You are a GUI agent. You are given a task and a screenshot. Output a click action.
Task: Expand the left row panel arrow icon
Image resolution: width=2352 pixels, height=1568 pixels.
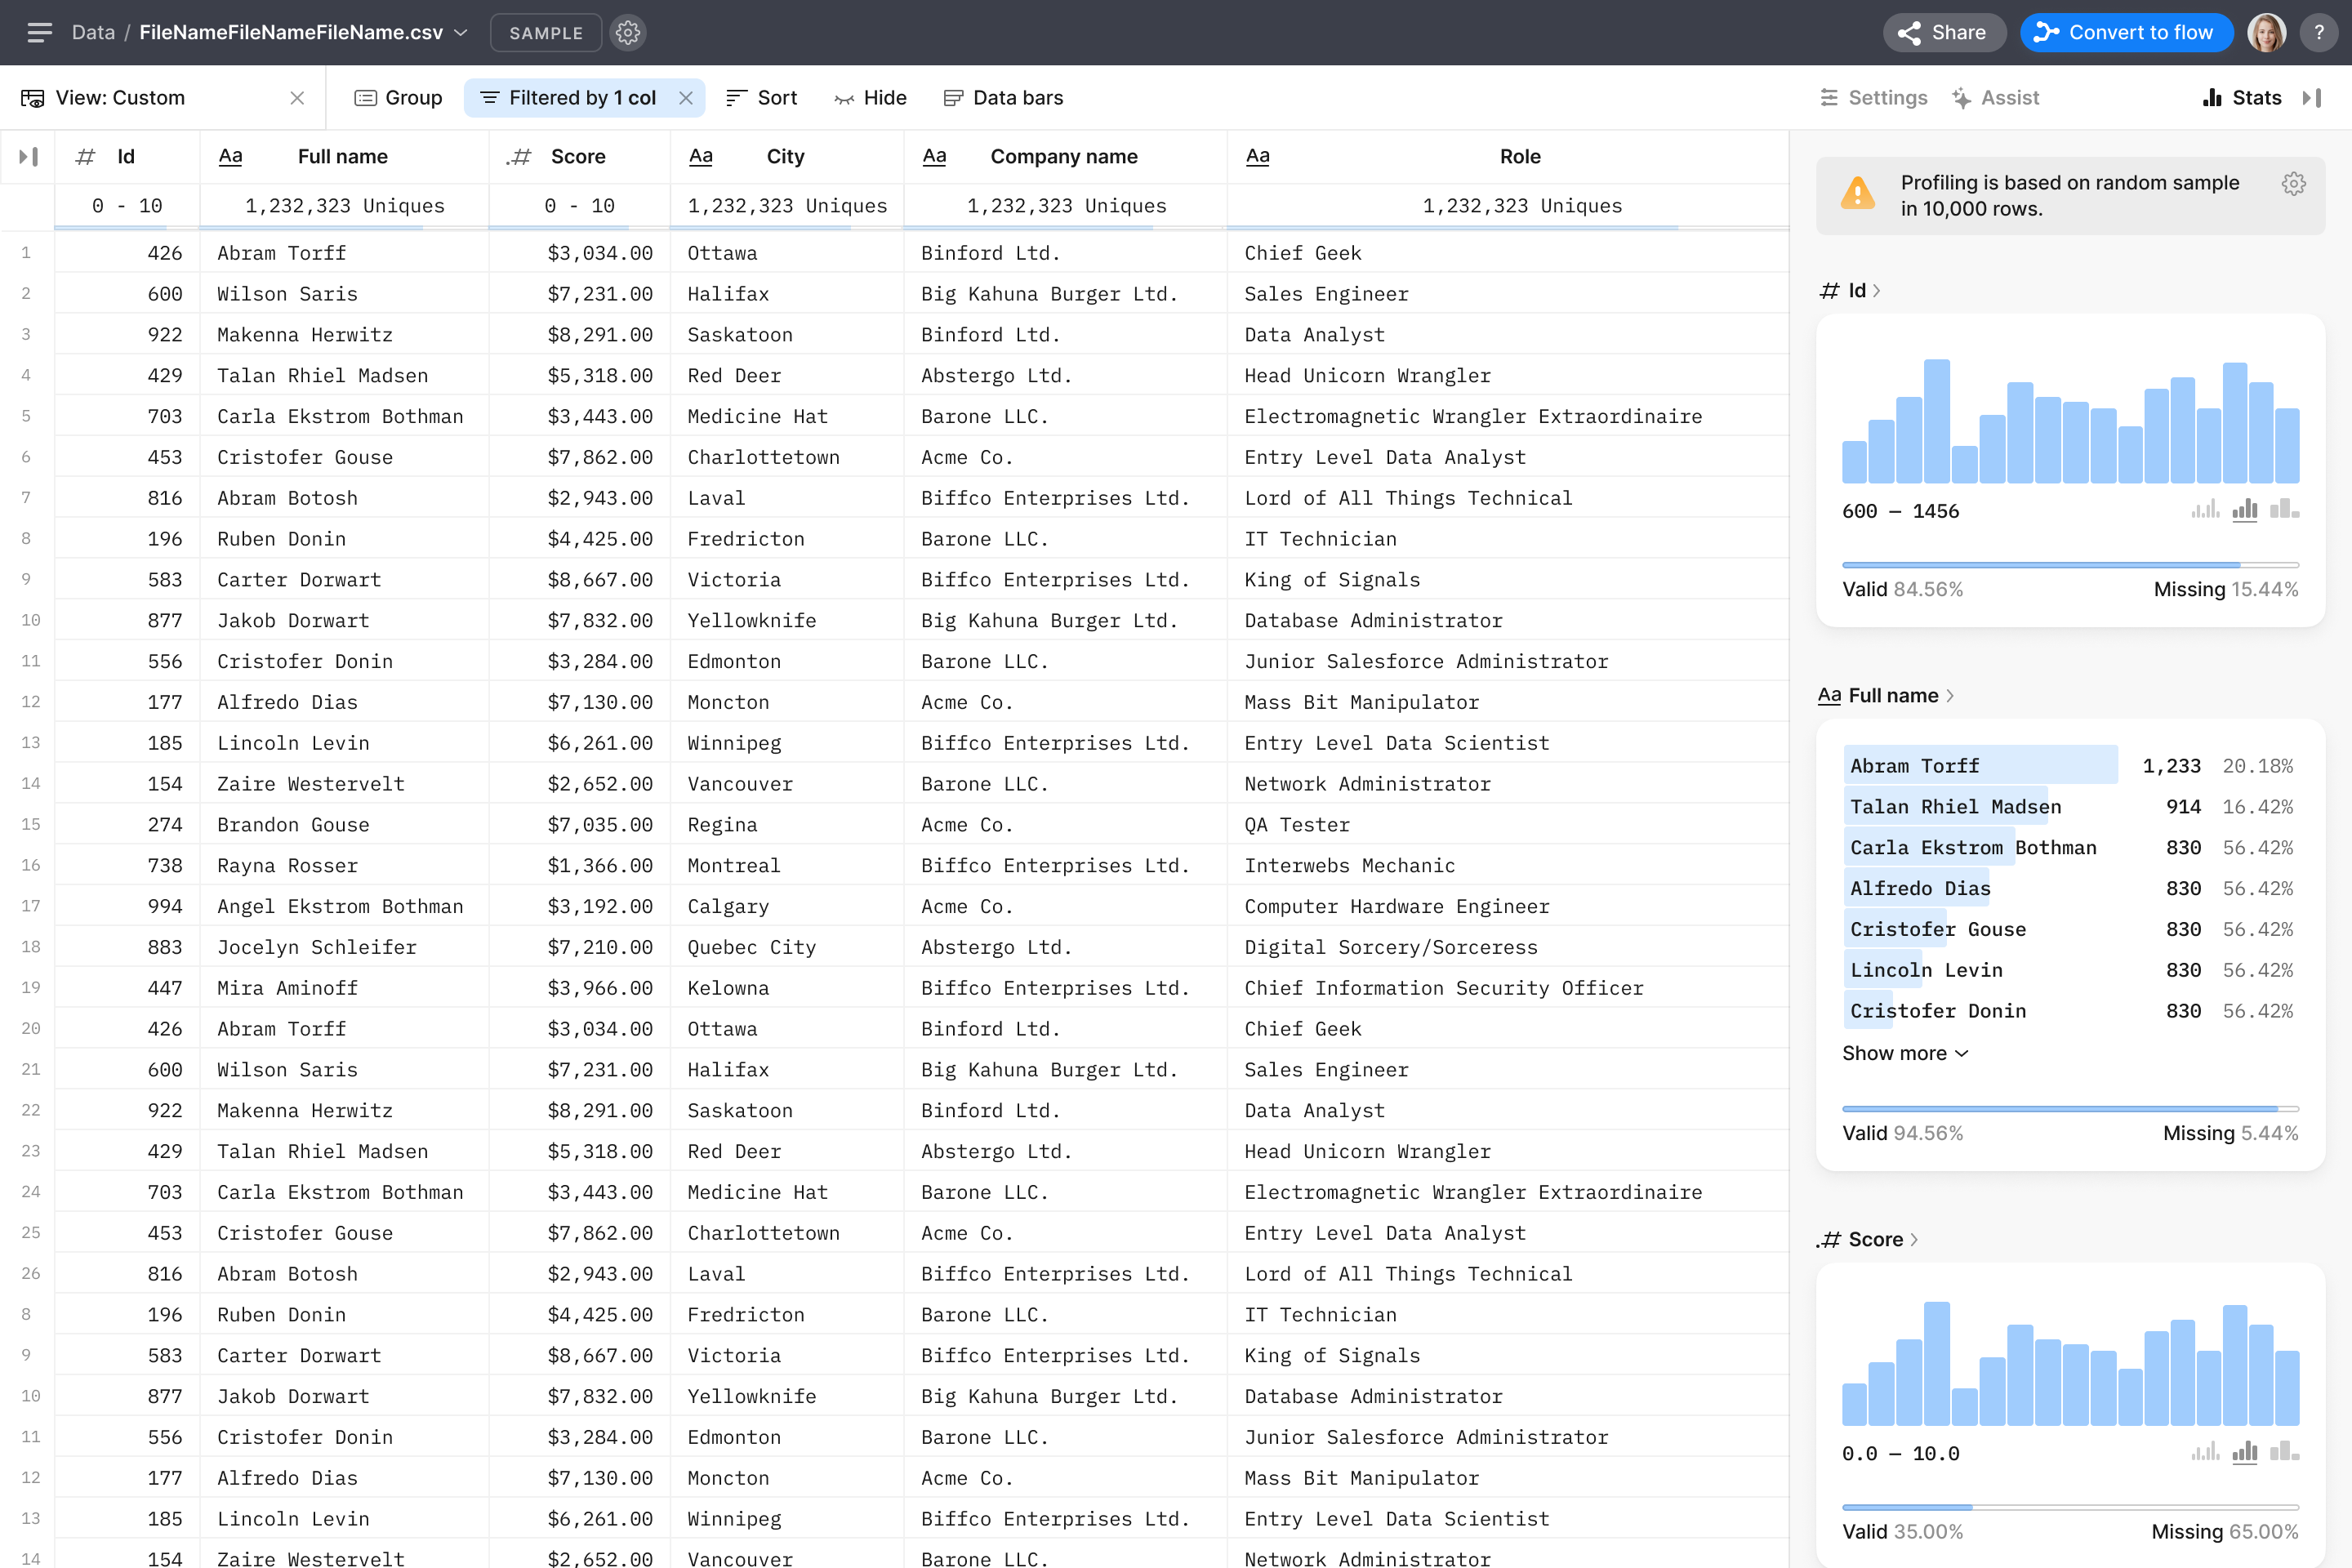pos(28,157)
